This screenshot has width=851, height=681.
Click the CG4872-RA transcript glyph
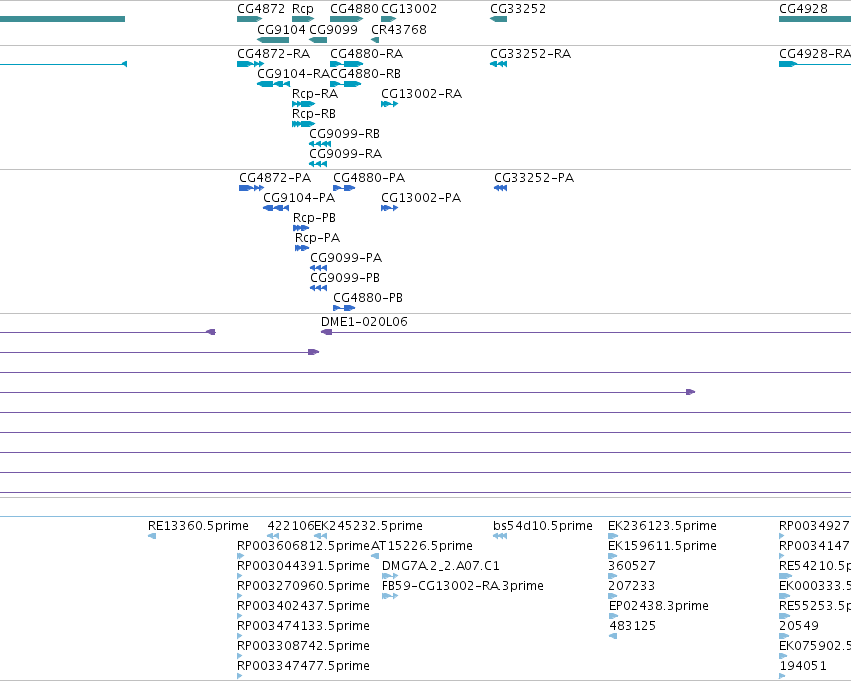pos(250,64)
